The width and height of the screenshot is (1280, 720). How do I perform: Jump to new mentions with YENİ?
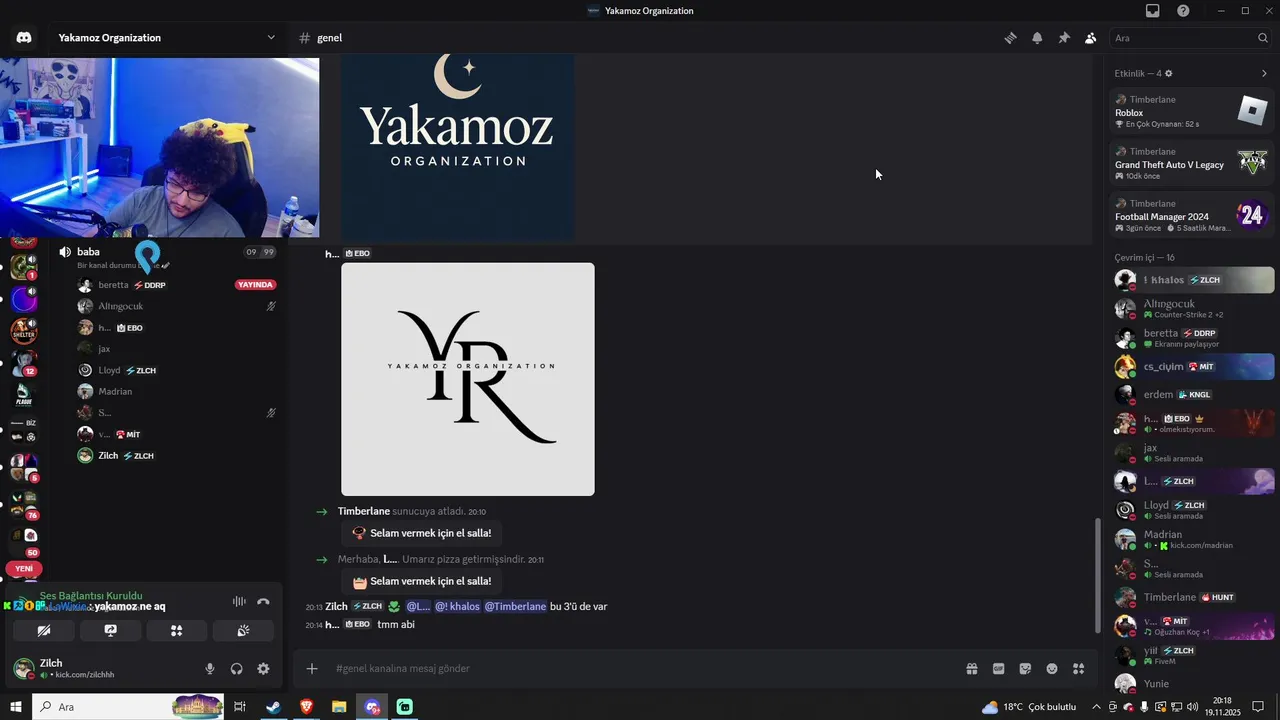[24, 569]
